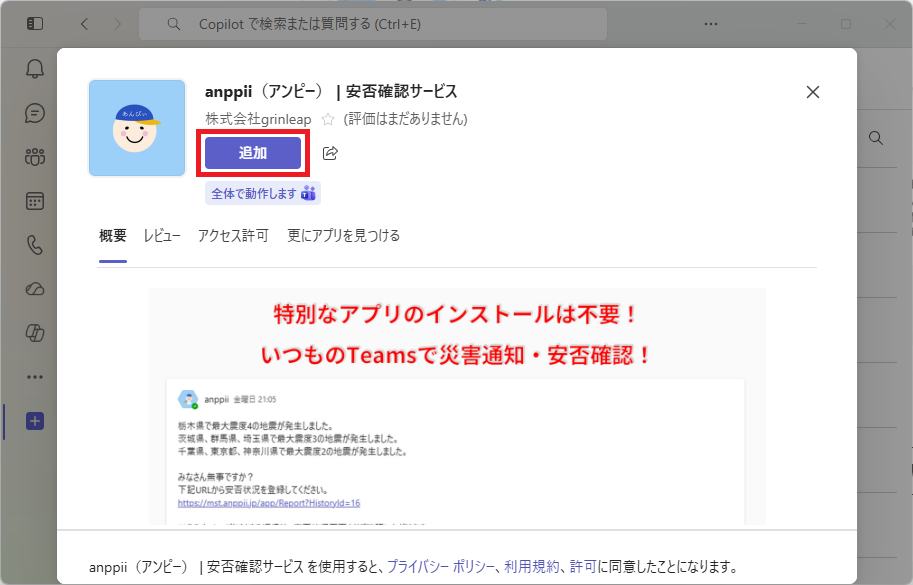The width and height of the screenshot is (913, 585).
Task: Click the anppii app logo thumbnail
Action: coord(137,128)
